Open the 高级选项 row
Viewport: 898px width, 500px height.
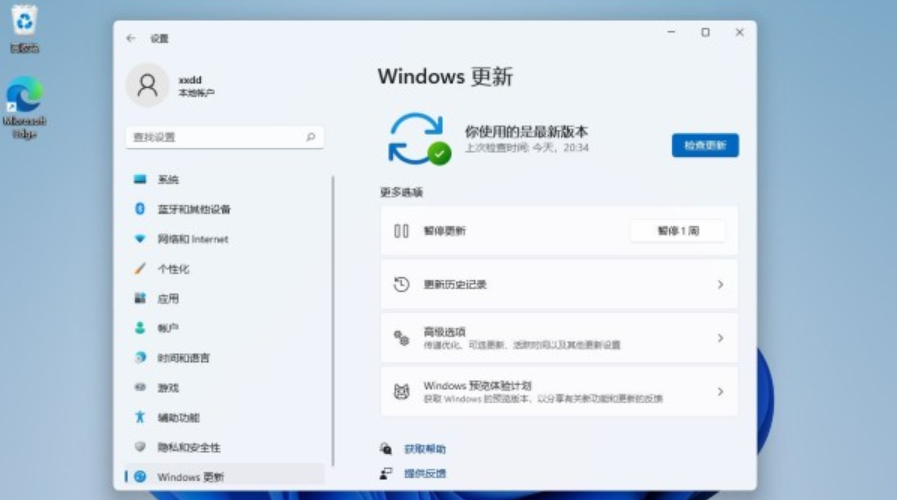pyautogui.click(x=559, y=338)
